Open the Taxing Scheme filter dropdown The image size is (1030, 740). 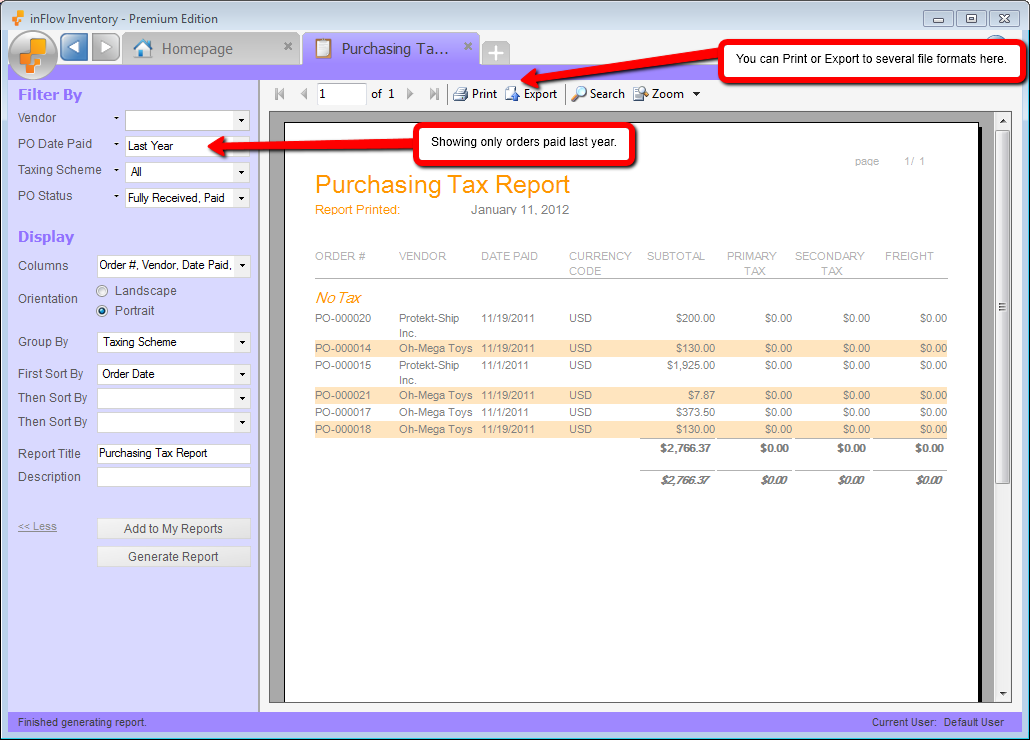(x=241, y=172)
